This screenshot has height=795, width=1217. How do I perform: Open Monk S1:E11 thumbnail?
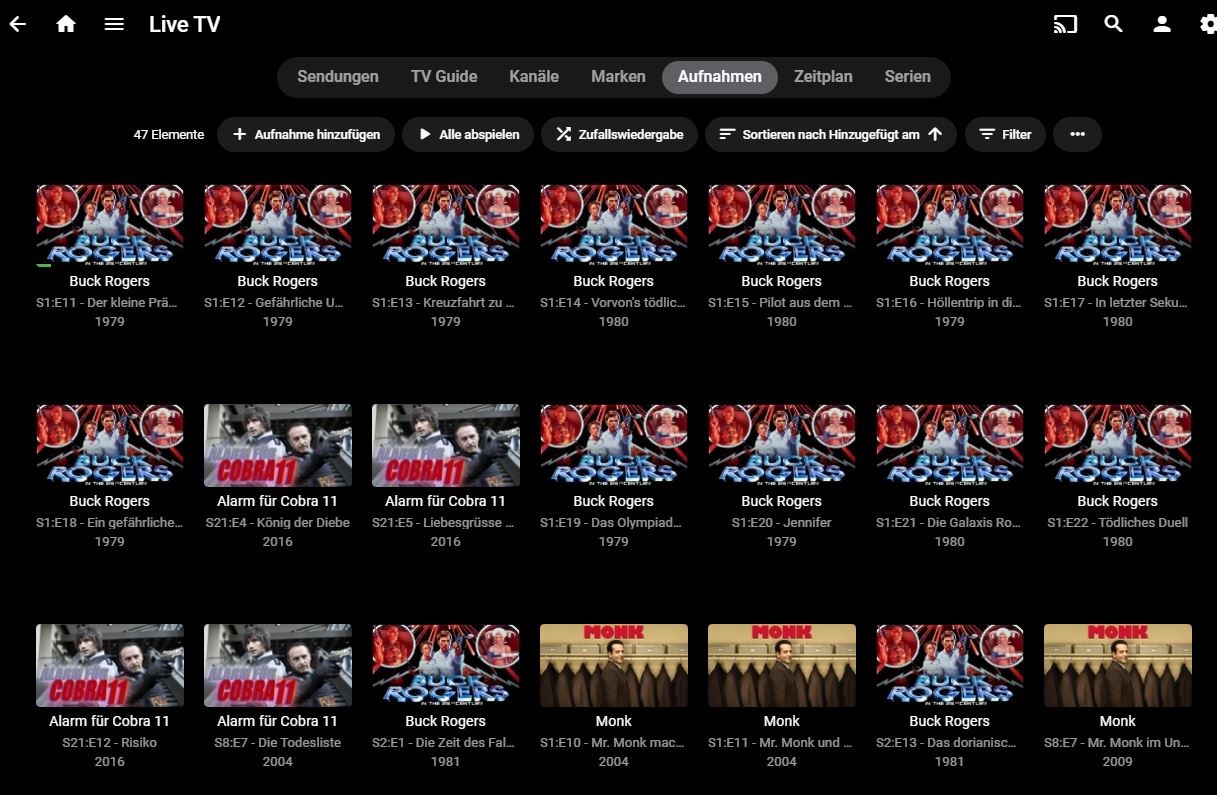point(782,666)
